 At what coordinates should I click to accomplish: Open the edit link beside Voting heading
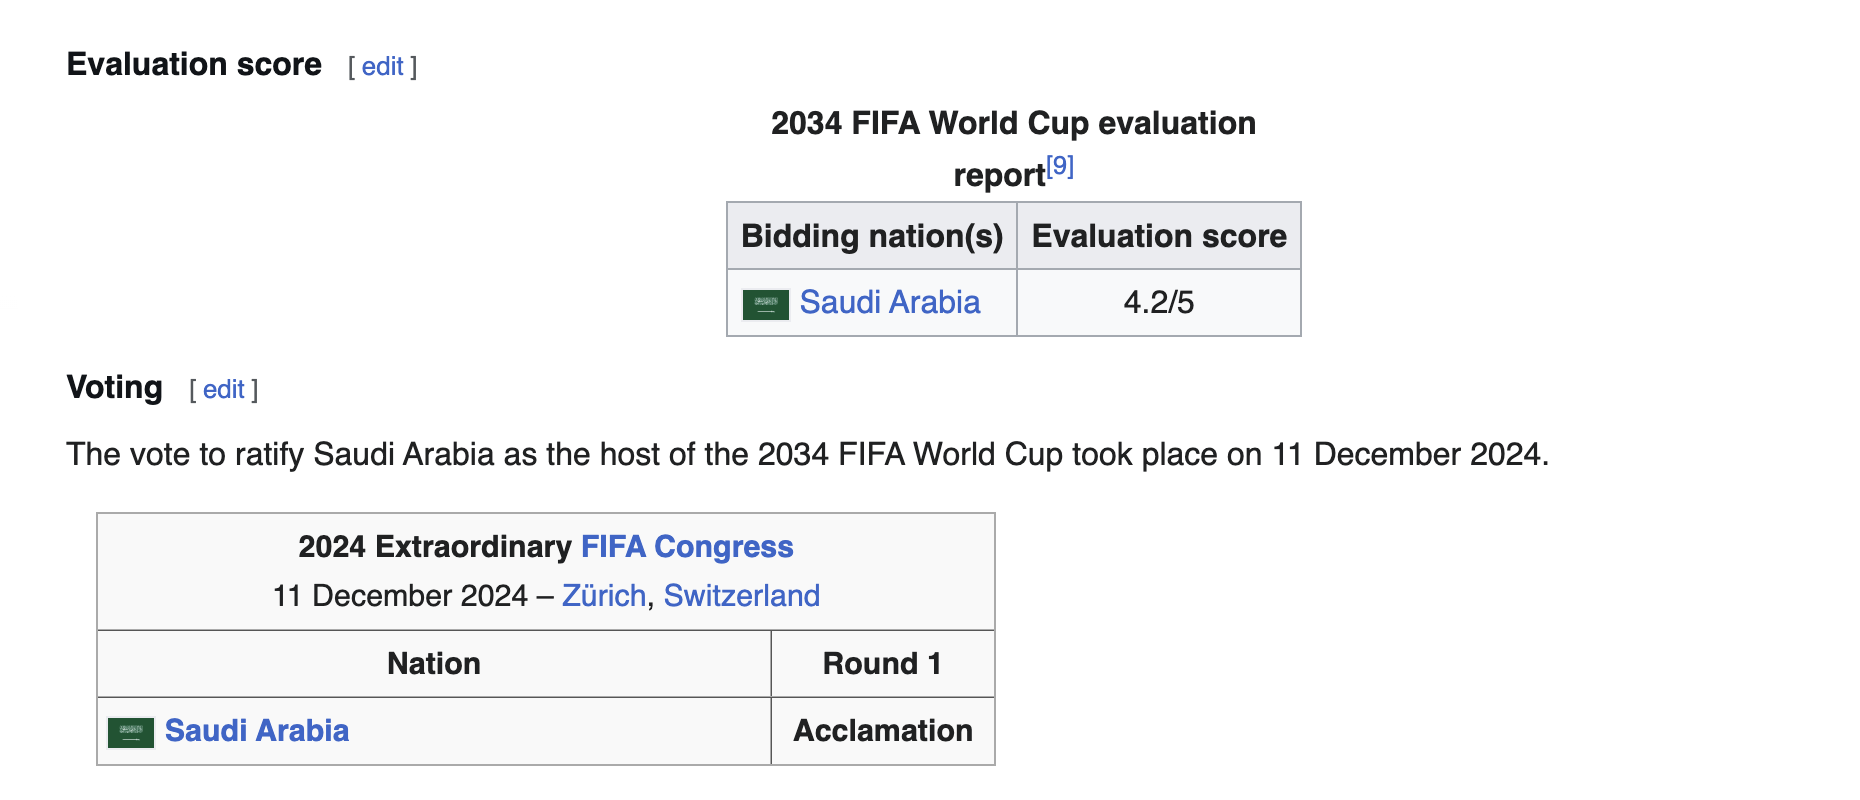tap(224, 390)
